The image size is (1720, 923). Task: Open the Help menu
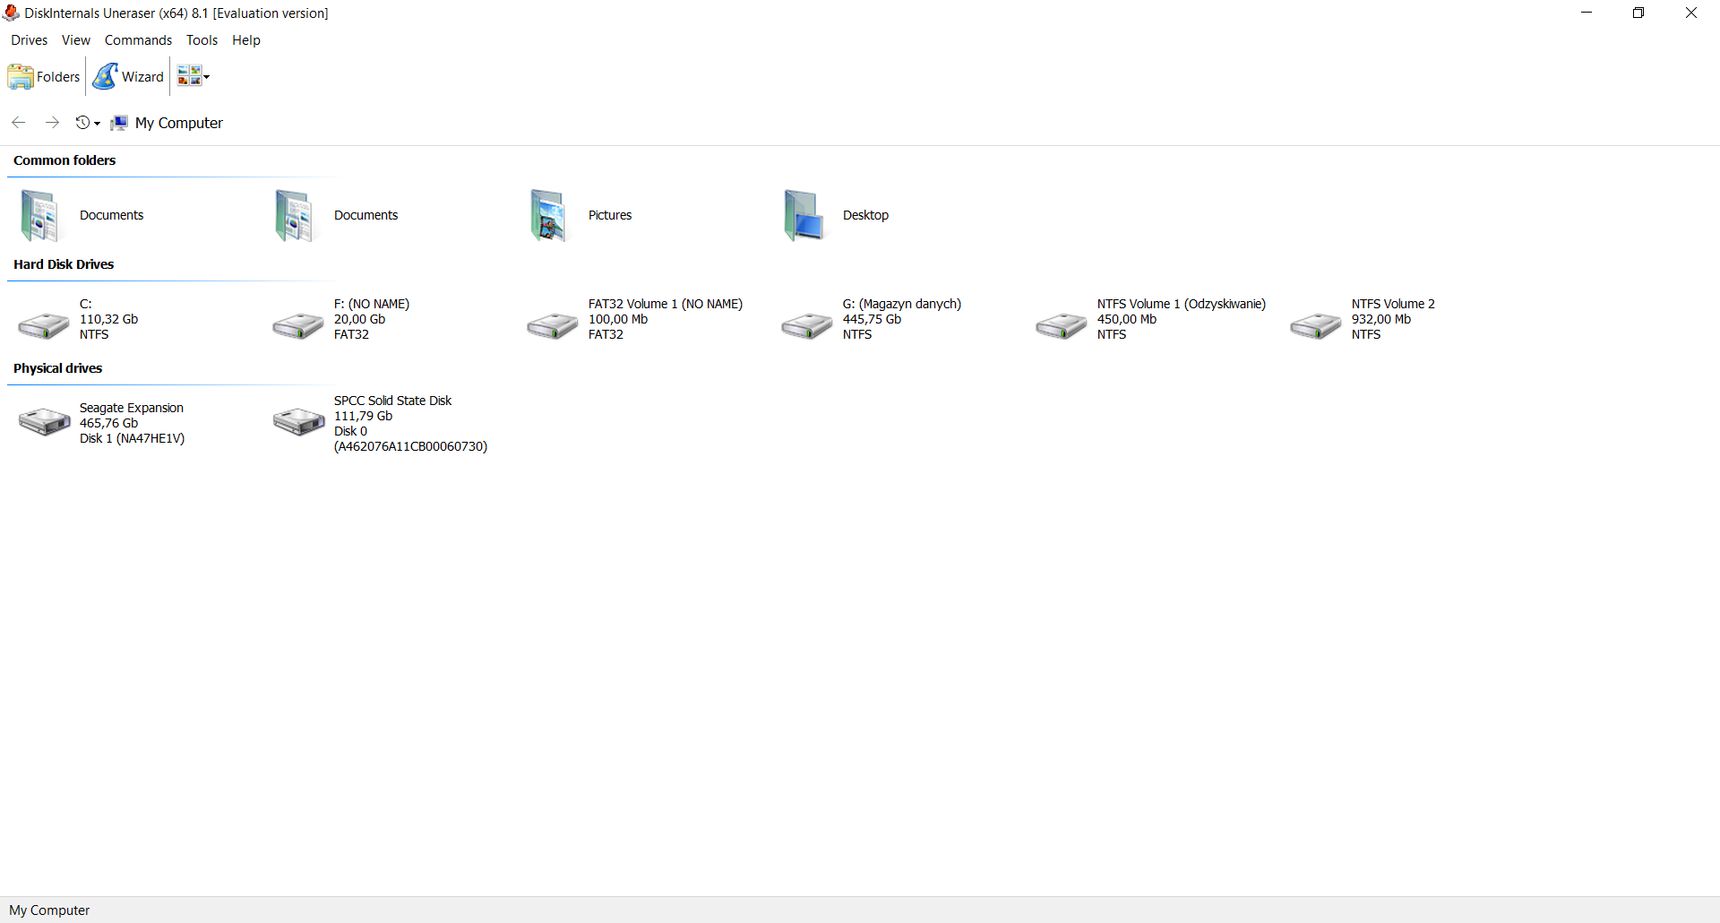pyautogui.click(x=246, y=40)
